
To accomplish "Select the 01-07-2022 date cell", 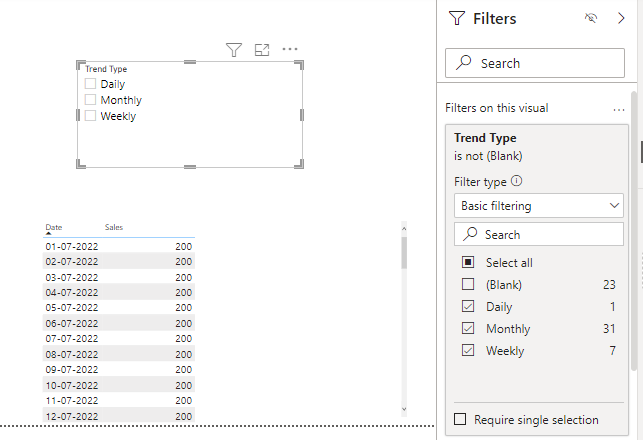I will [72, 246].
